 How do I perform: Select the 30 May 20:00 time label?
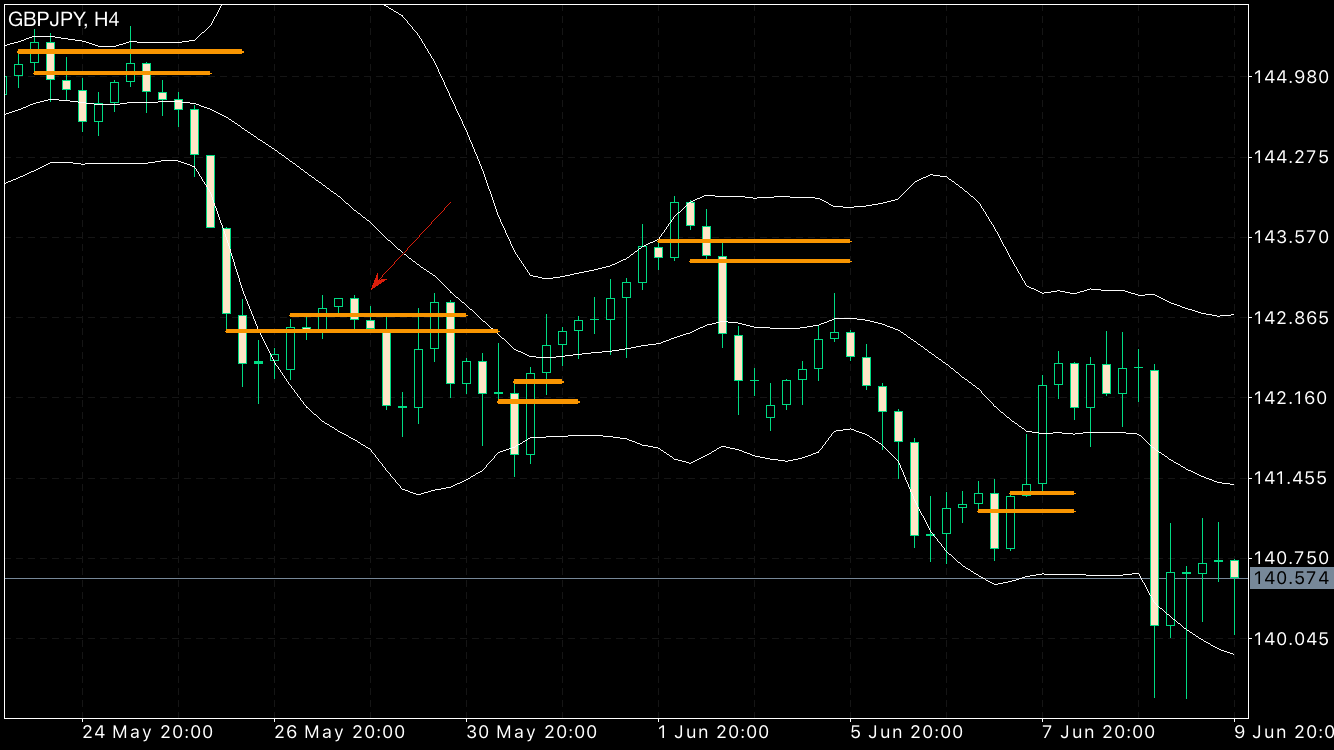pyautogui.click(x=532, y=732)
